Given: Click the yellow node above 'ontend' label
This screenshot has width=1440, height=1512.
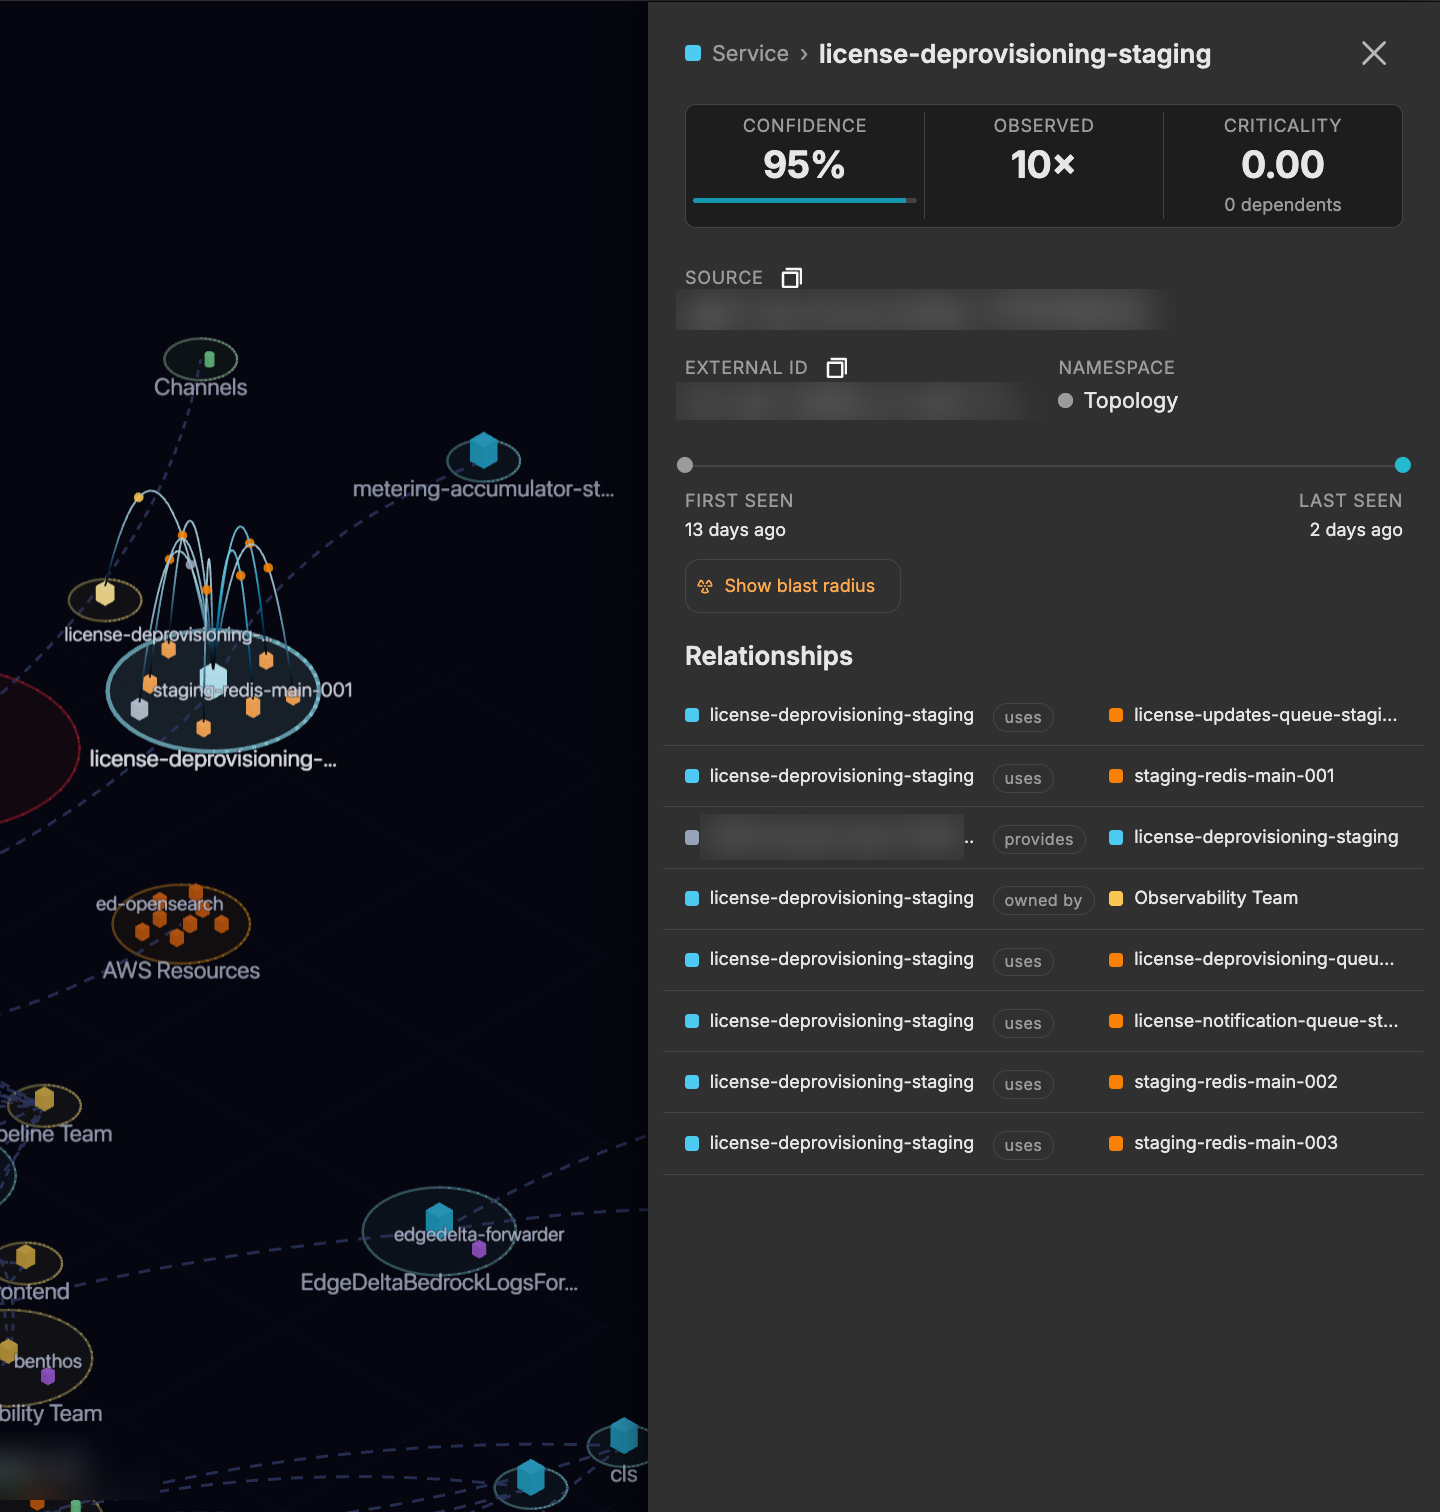Looking at the screenshot, I should 26,1256.
